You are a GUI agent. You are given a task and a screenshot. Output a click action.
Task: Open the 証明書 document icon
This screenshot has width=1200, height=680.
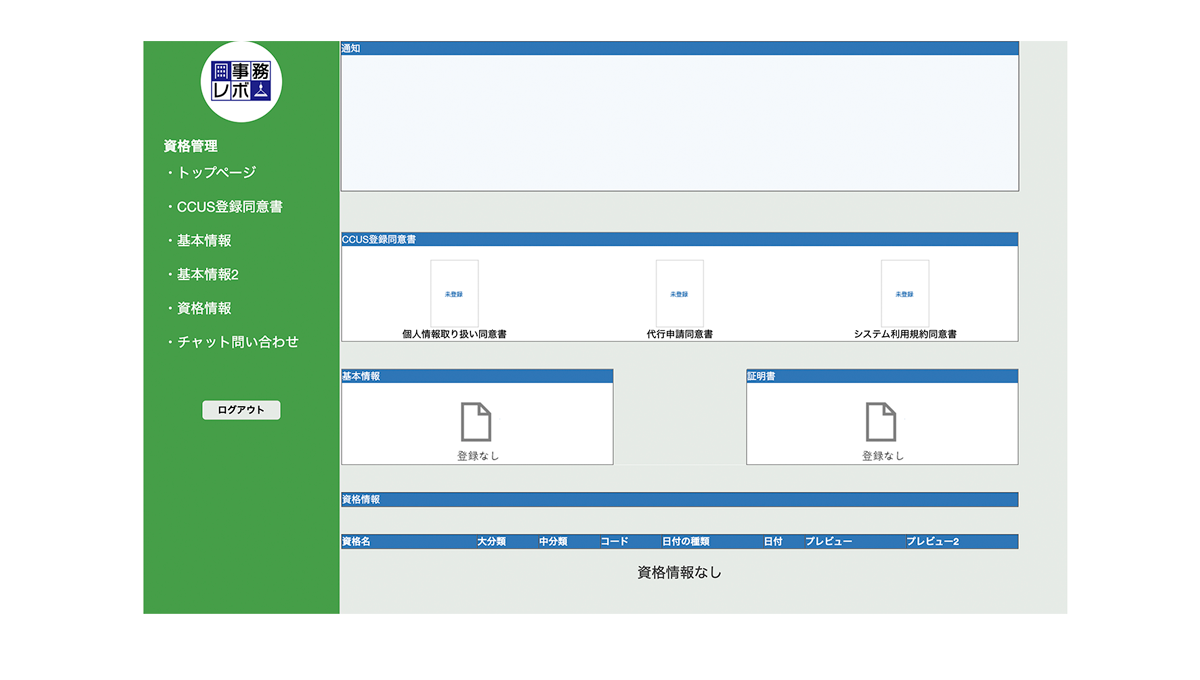(x=881, y=422)
